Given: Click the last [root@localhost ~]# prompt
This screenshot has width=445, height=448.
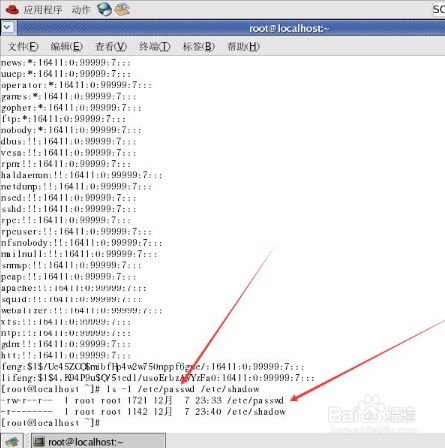Looking at the screenshot, I should click(x=50, y=423).
